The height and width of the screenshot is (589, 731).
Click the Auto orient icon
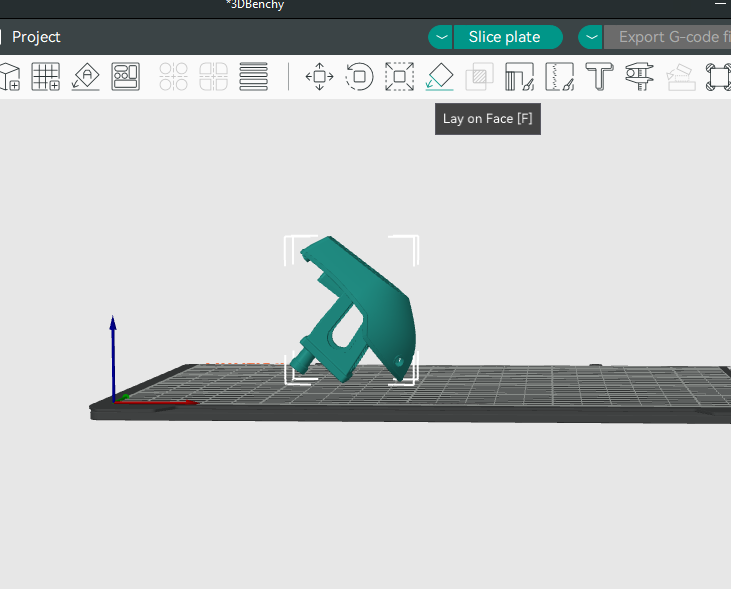[86, 76]
